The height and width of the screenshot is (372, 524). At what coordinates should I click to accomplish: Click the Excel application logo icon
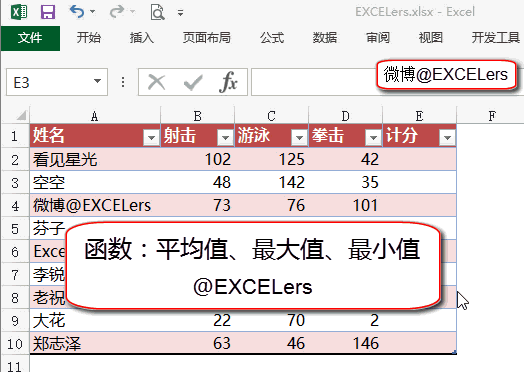pyautogui.click(x=19, y=12)
